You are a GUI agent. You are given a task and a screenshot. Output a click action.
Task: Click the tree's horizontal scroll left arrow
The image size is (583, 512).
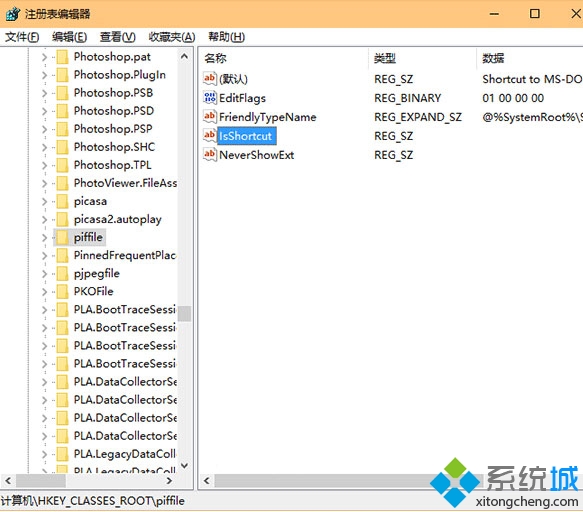[8, 480]
